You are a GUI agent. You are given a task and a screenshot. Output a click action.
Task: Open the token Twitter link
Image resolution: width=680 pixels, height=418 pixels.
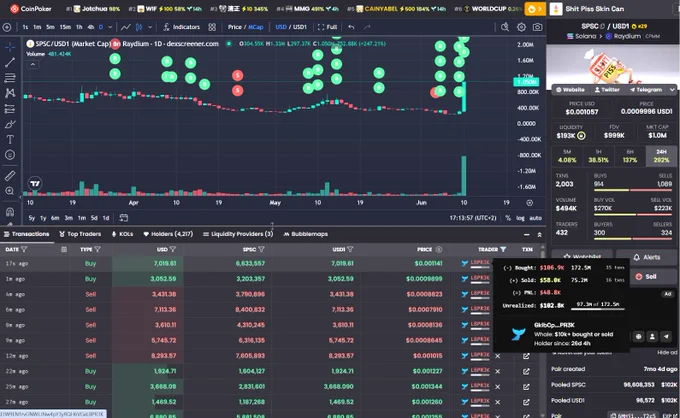pyautogui.click(x=607, y=90)
